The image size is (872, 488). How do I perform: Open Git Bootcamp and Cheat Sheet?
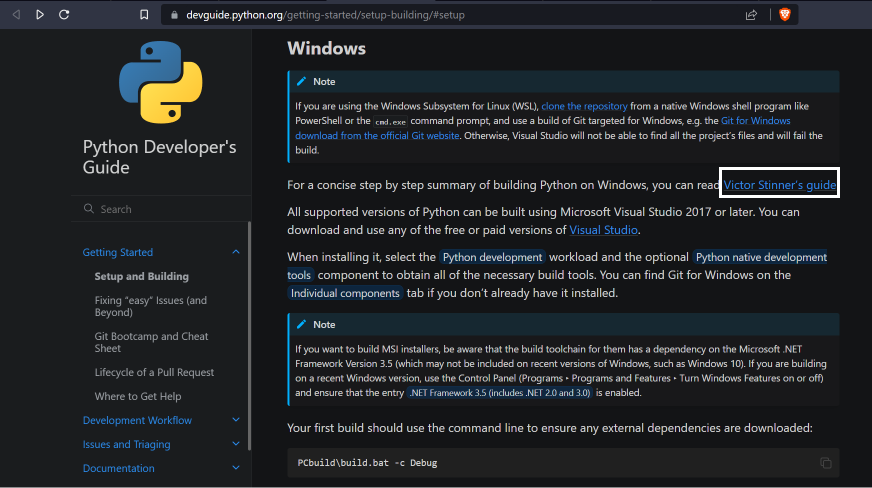[151, 342]
